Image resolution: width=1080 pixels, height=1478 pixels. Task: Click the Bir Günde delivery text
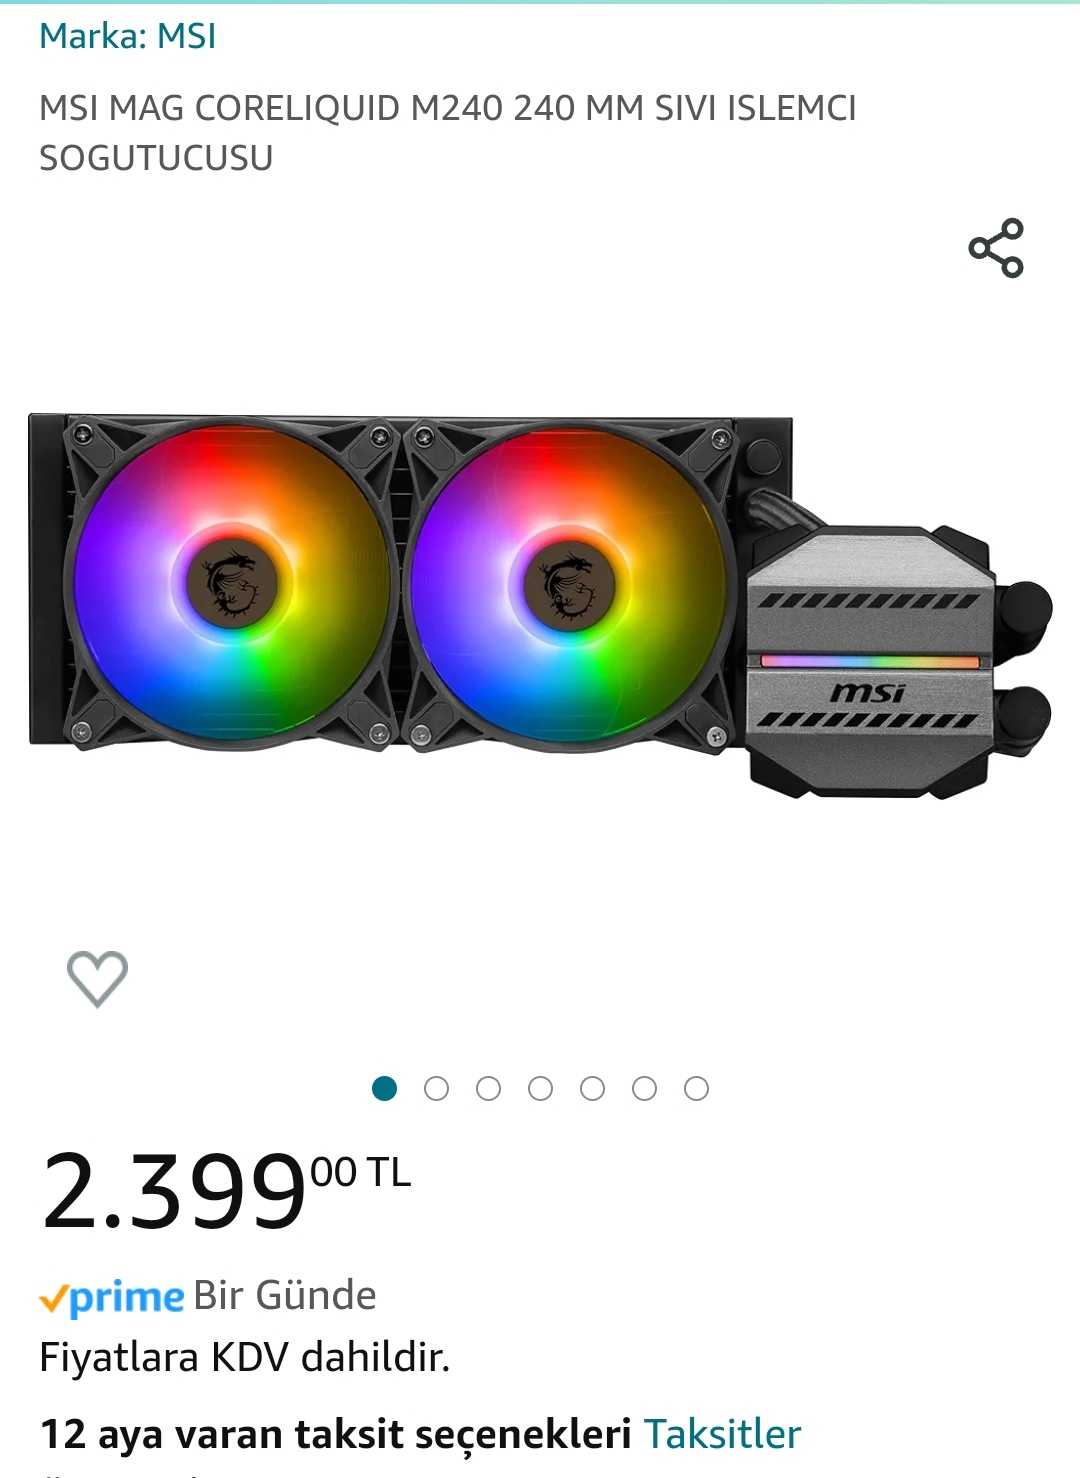pos(285,1295)
